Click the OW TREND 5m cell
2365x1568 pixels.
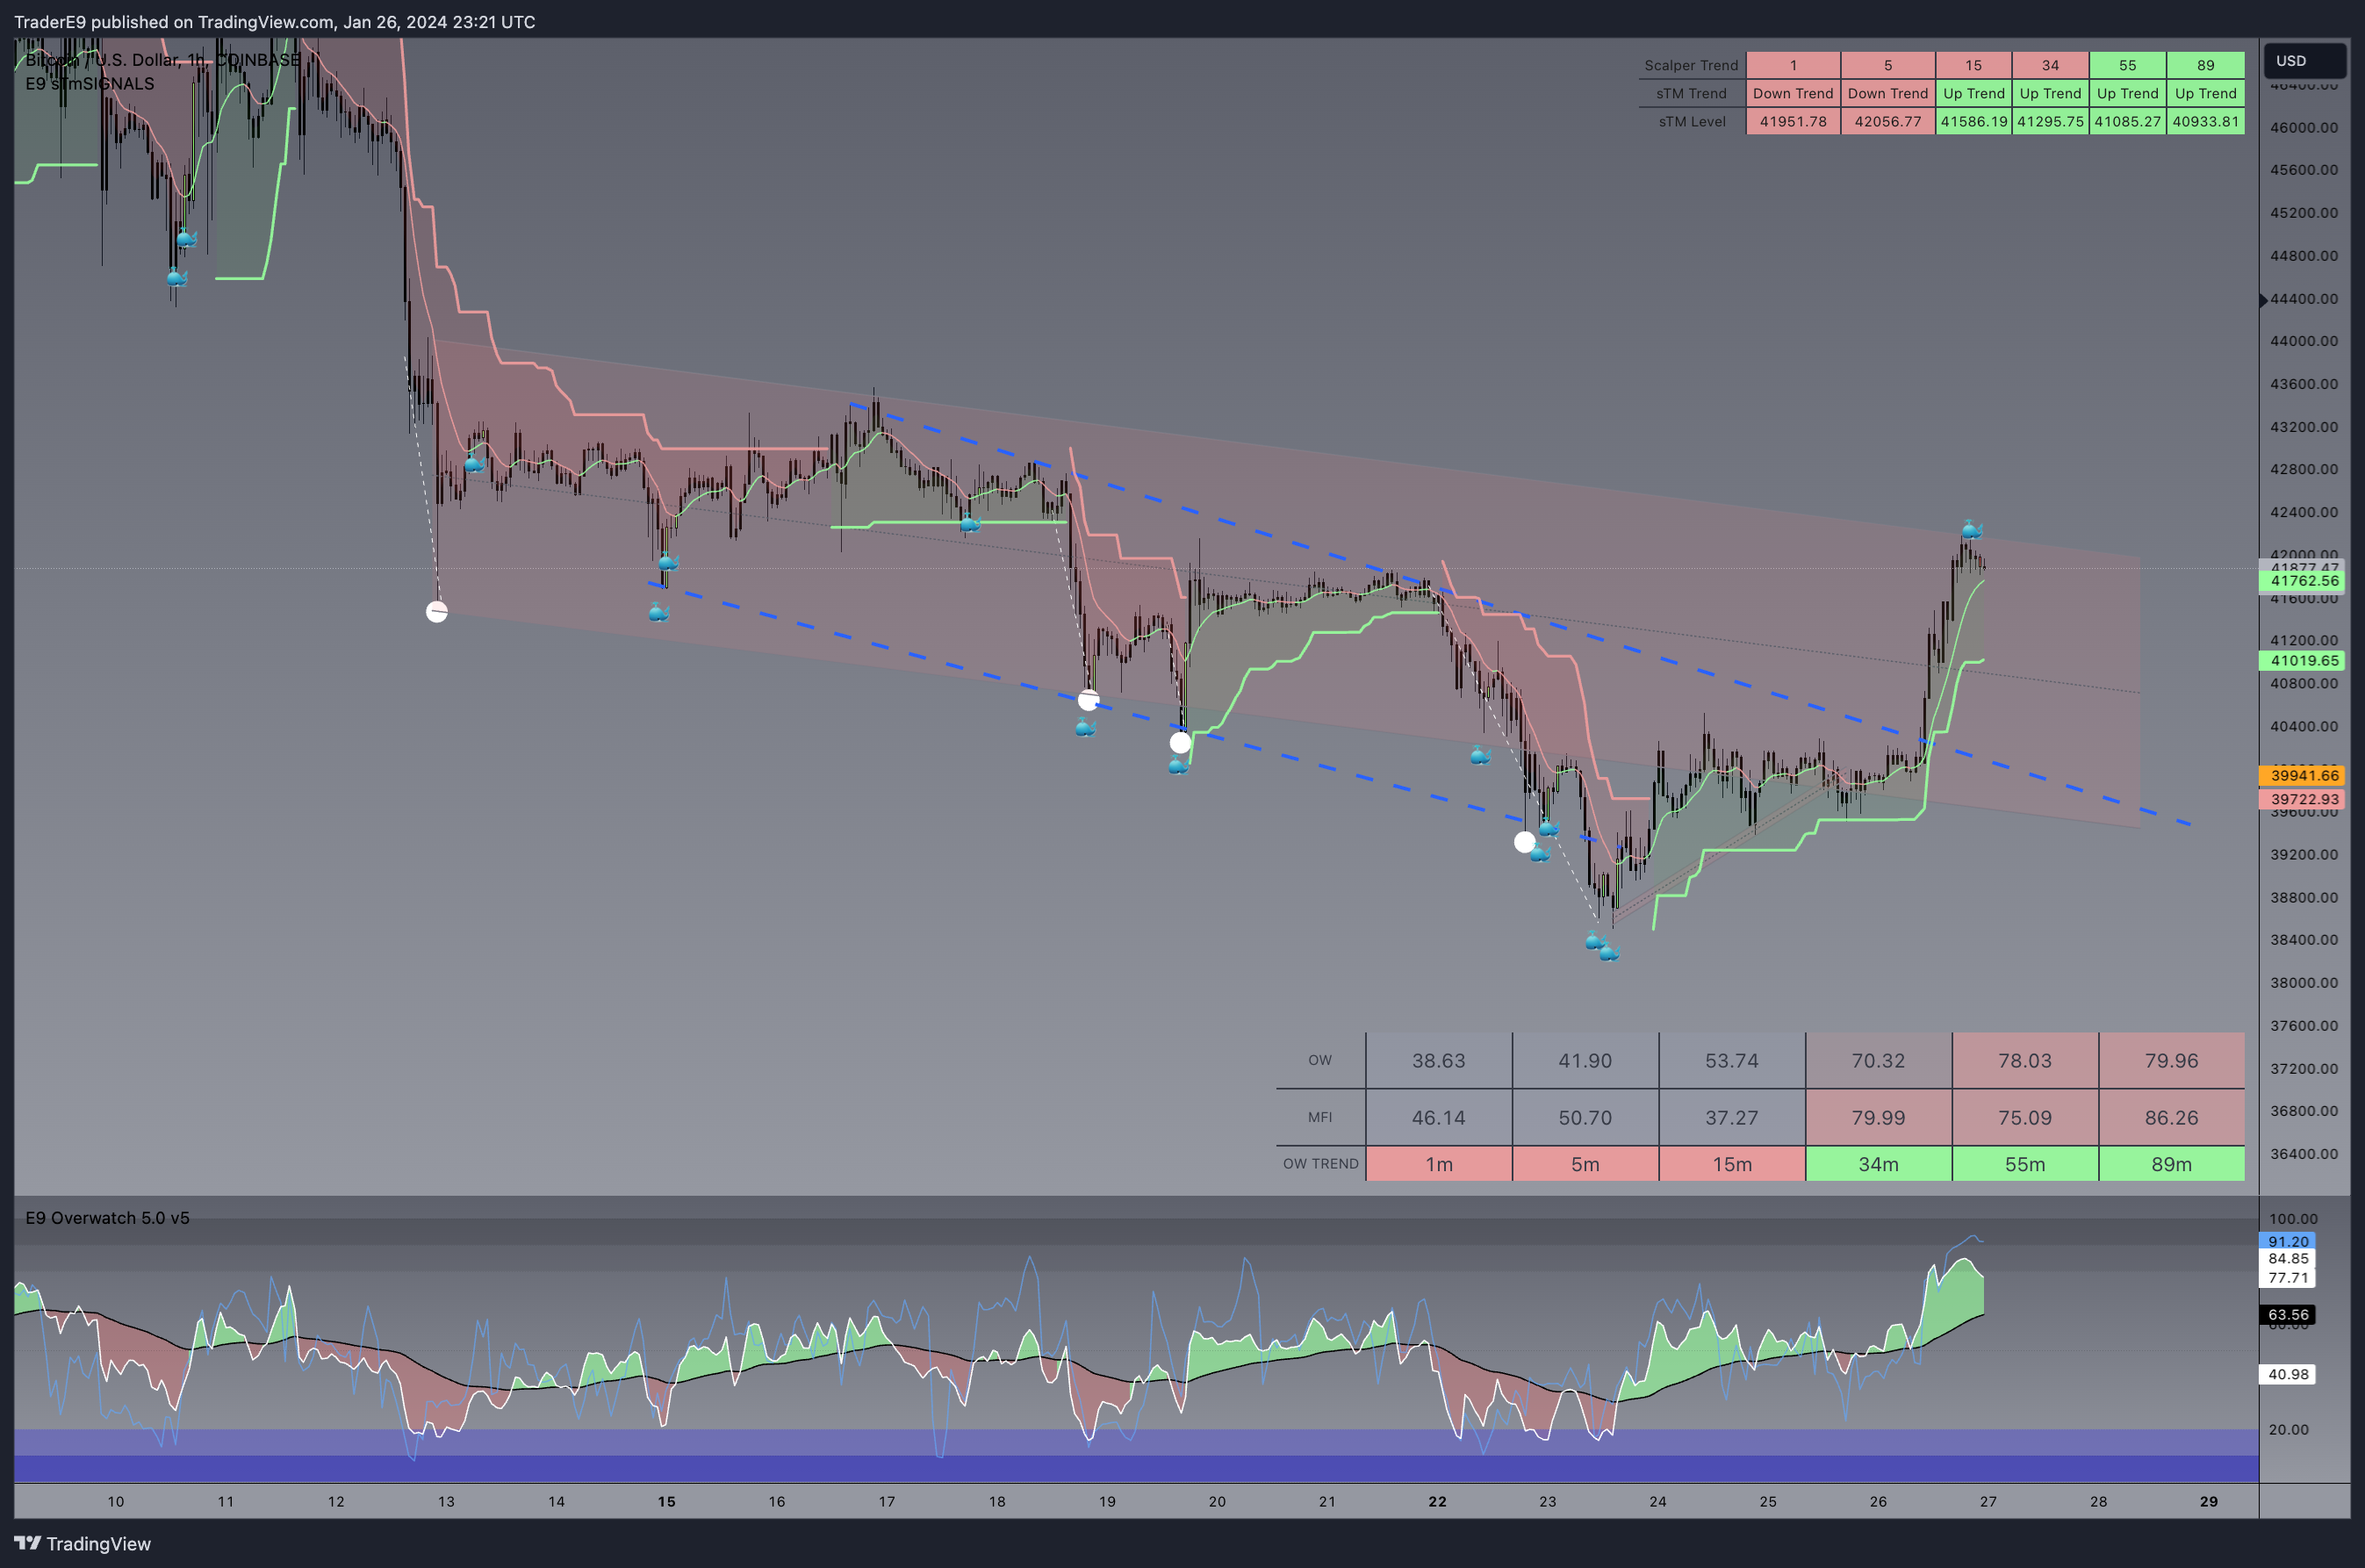coord(1585,1164)
